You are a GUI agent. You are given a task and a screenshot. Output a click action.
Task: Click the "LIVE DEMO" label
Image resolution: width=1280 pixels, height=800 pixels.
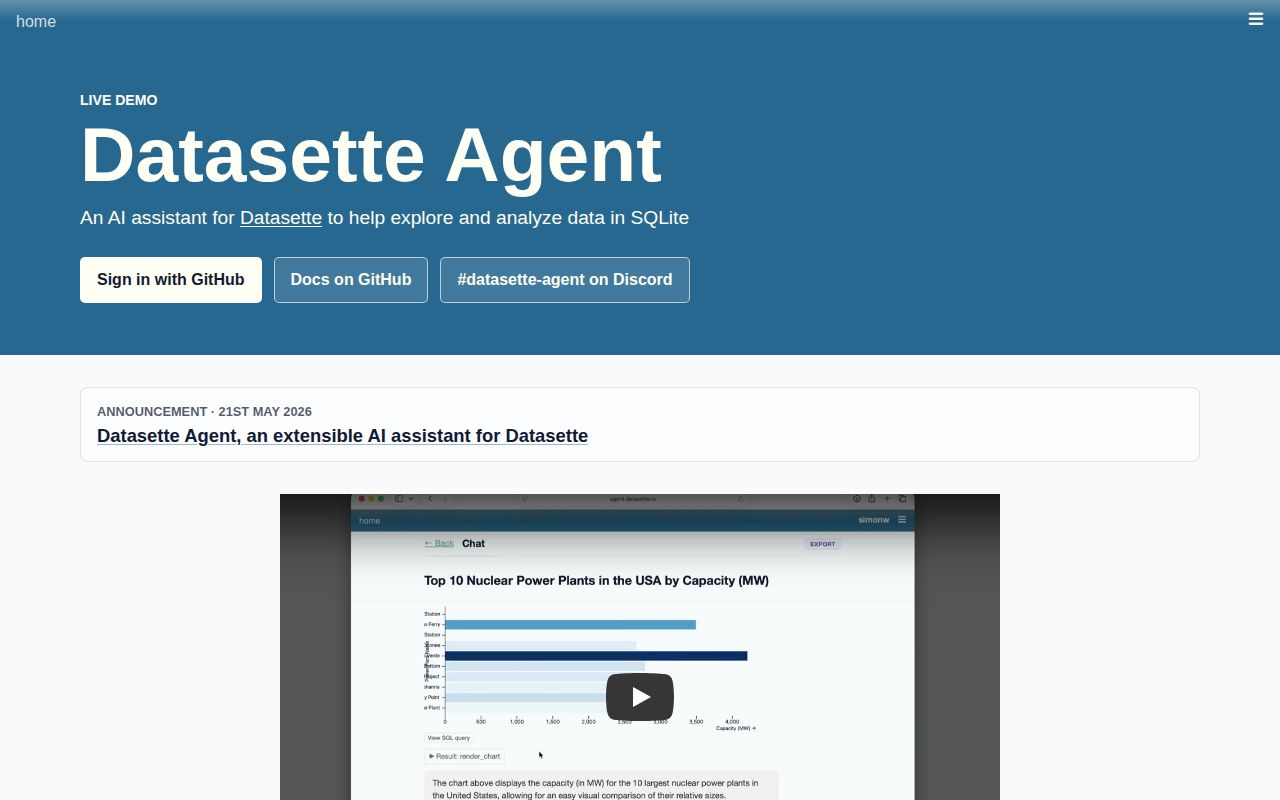119,100
